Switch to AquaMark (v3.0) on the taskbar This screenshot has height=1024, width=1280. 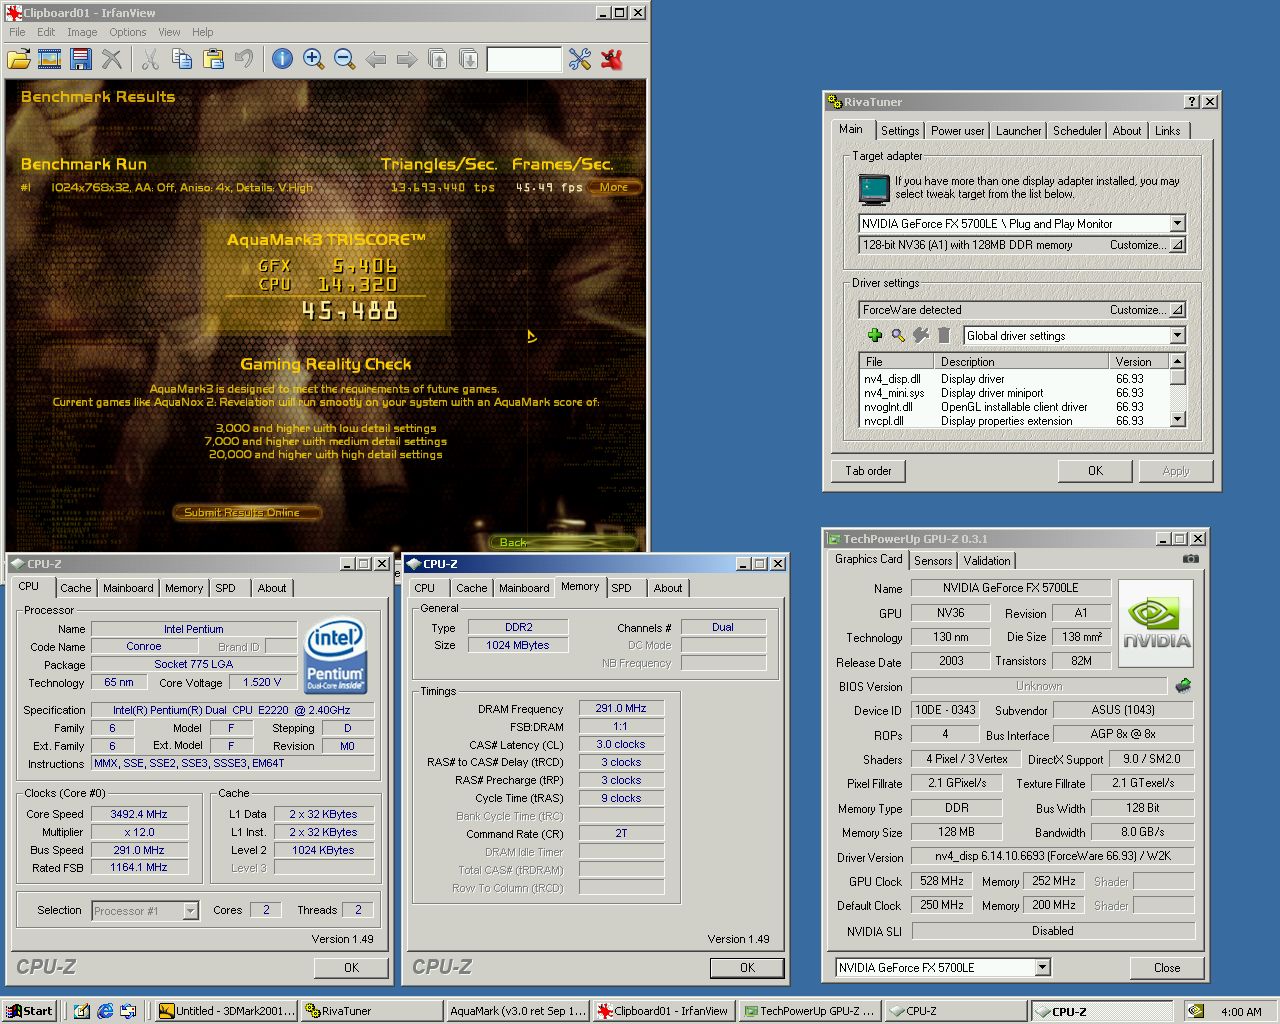tap(518, 1011)
